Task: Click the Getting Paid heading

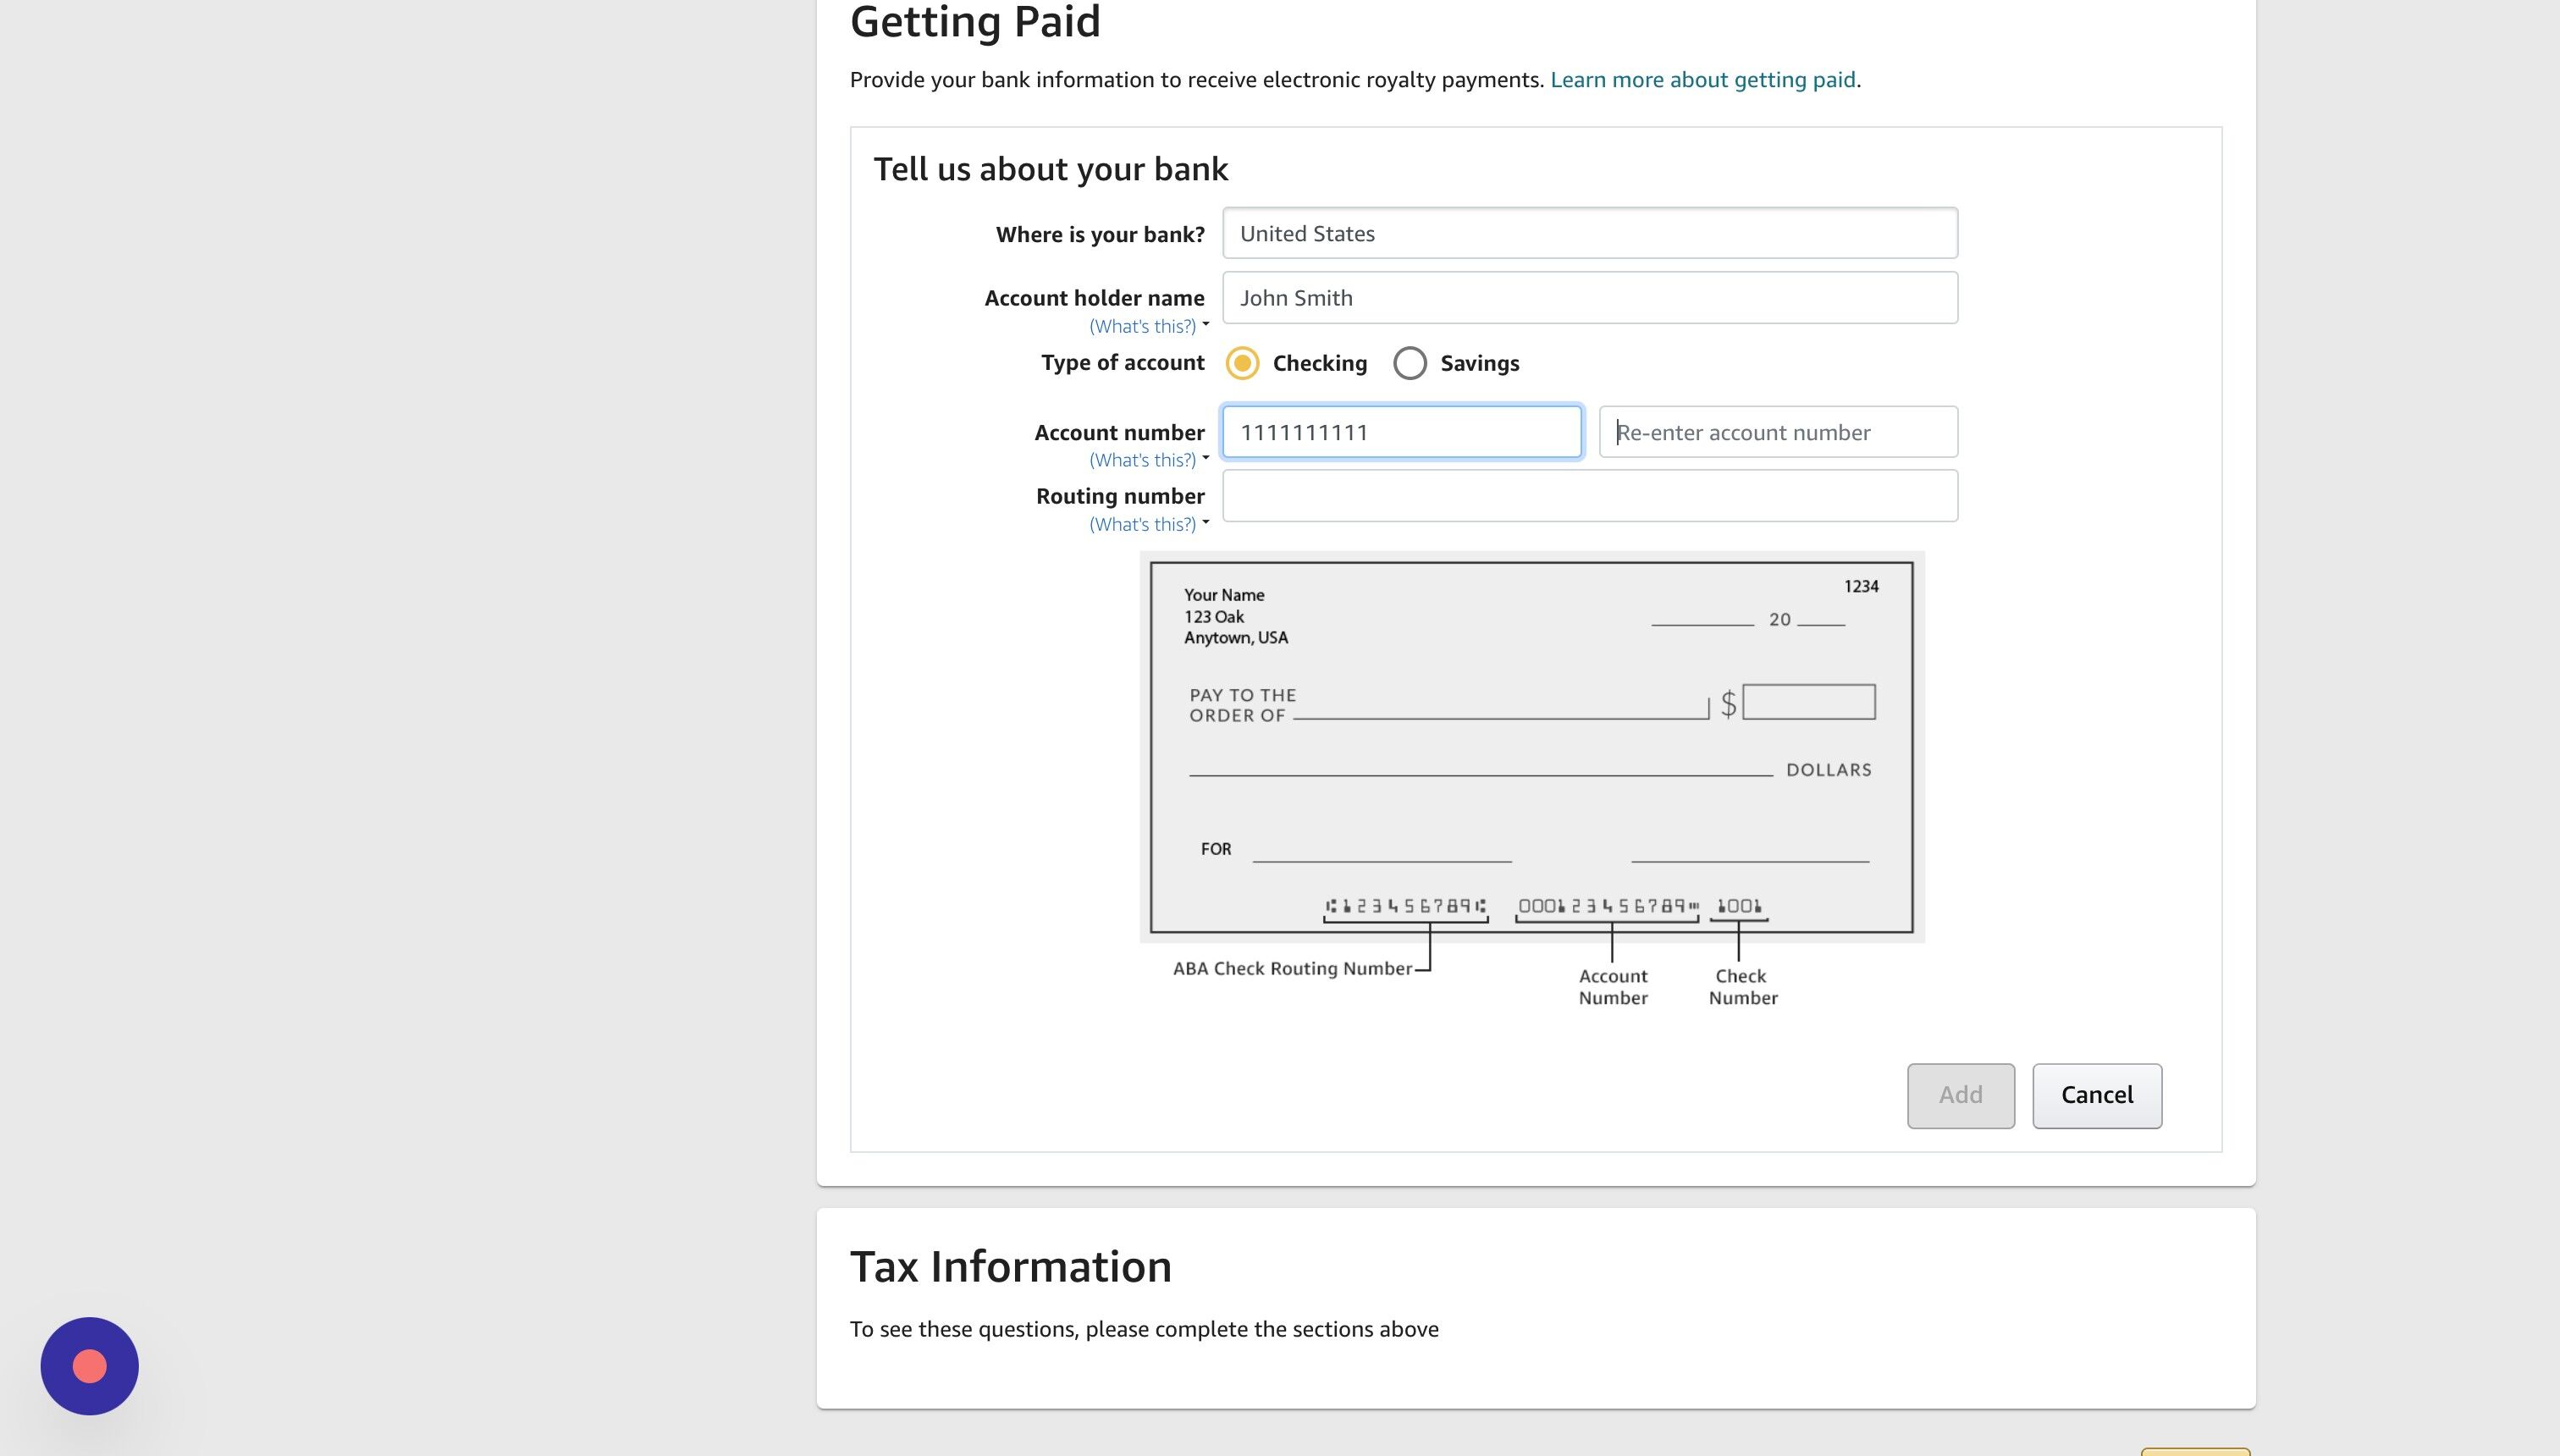Action: [975, 21]
